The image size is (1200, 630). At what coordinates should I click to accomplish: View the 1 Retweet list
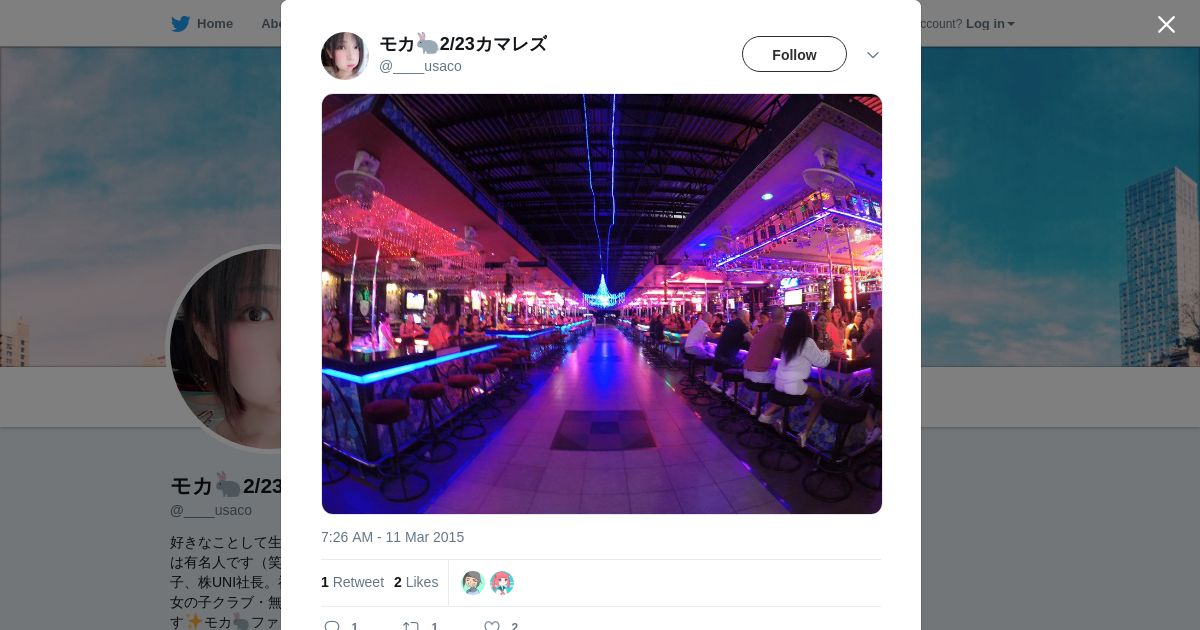[x=352, y=582]
